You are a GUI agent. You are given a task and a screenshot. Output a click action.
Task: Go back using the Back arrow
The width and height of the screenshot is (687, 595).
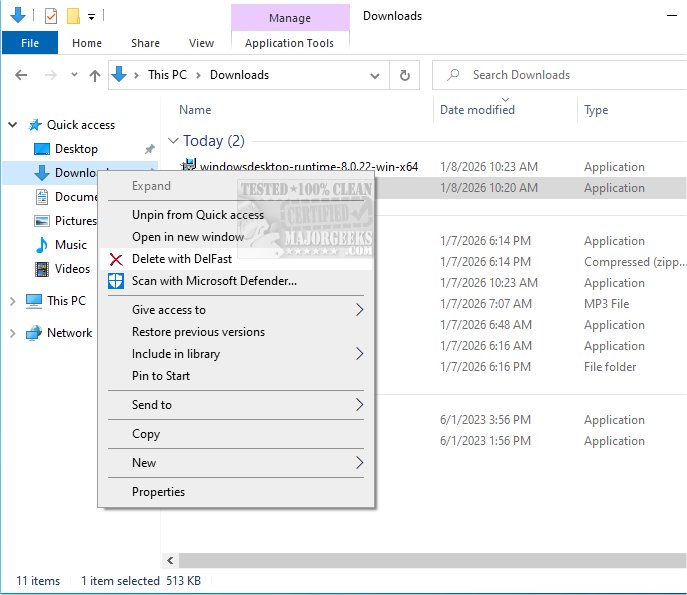(x=21, y=75)
